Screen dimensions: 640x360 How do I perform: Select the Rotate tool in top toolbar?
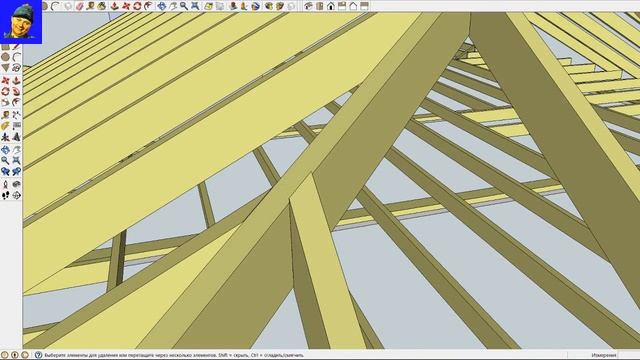[x=137, y=6]
